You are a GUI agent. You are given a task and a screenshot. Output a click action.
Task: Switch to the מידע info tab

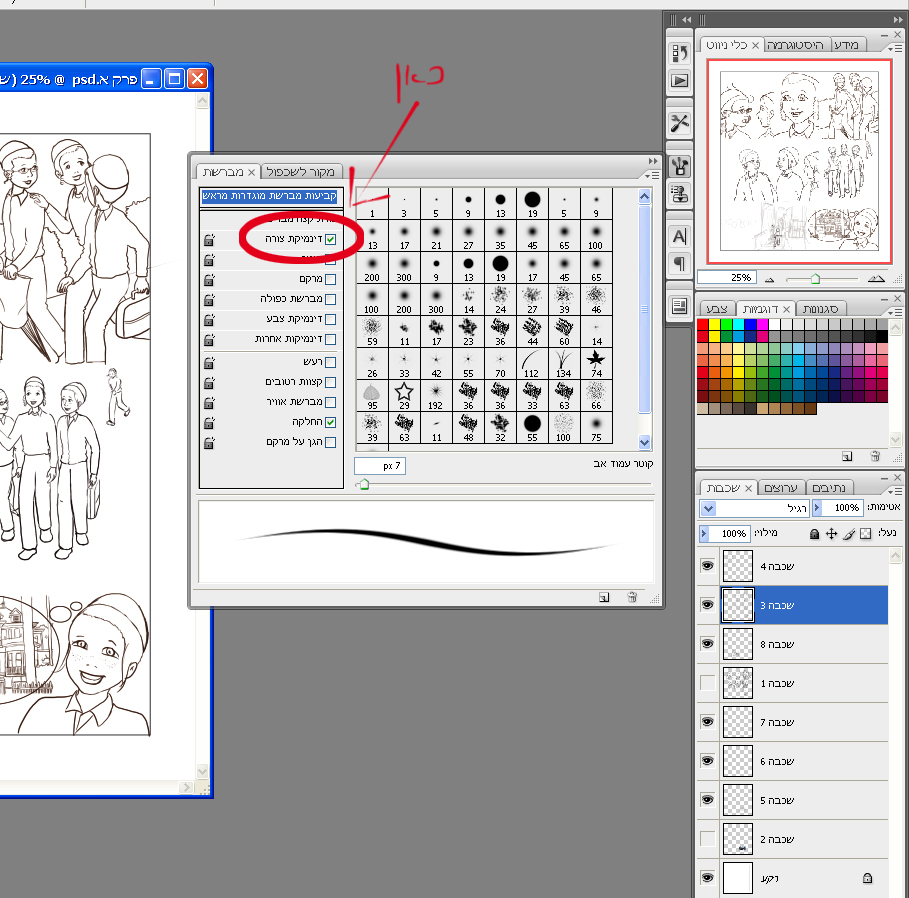[846, 45]
